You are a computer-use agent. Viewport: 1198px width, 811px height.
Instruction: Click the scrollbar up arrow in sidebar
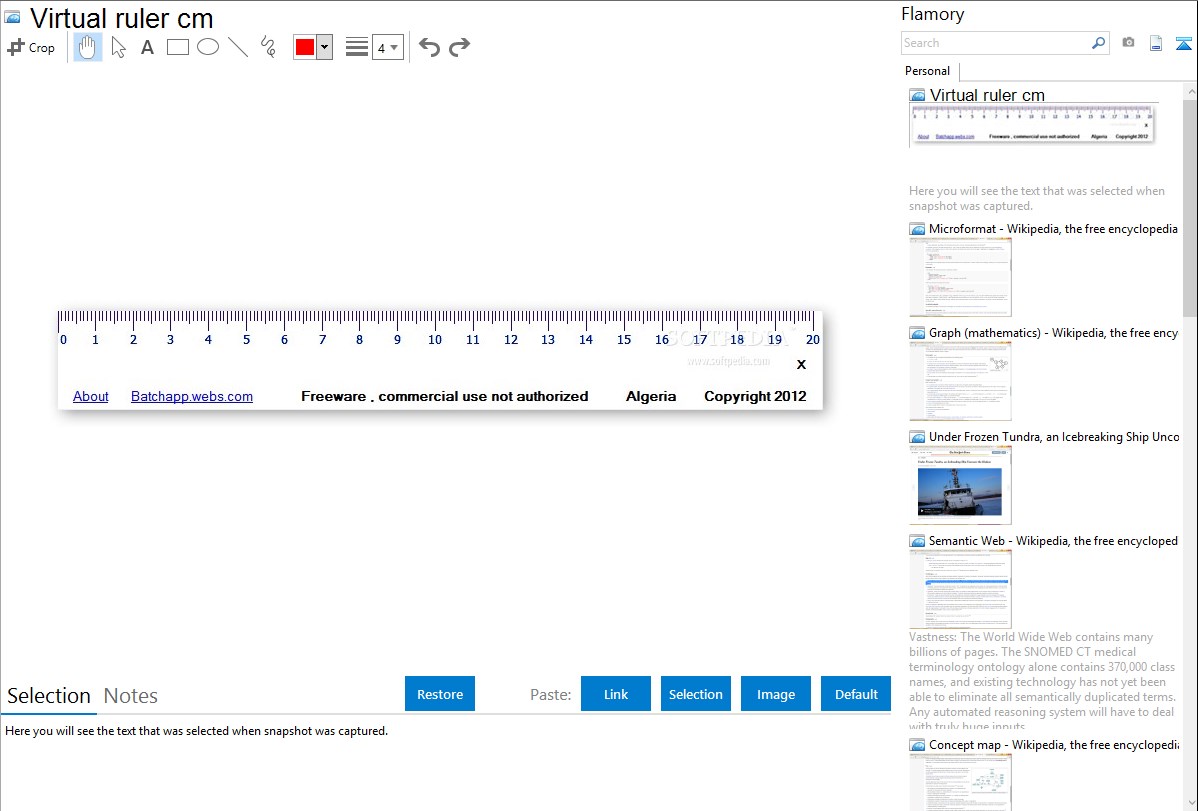(1190, 91)
